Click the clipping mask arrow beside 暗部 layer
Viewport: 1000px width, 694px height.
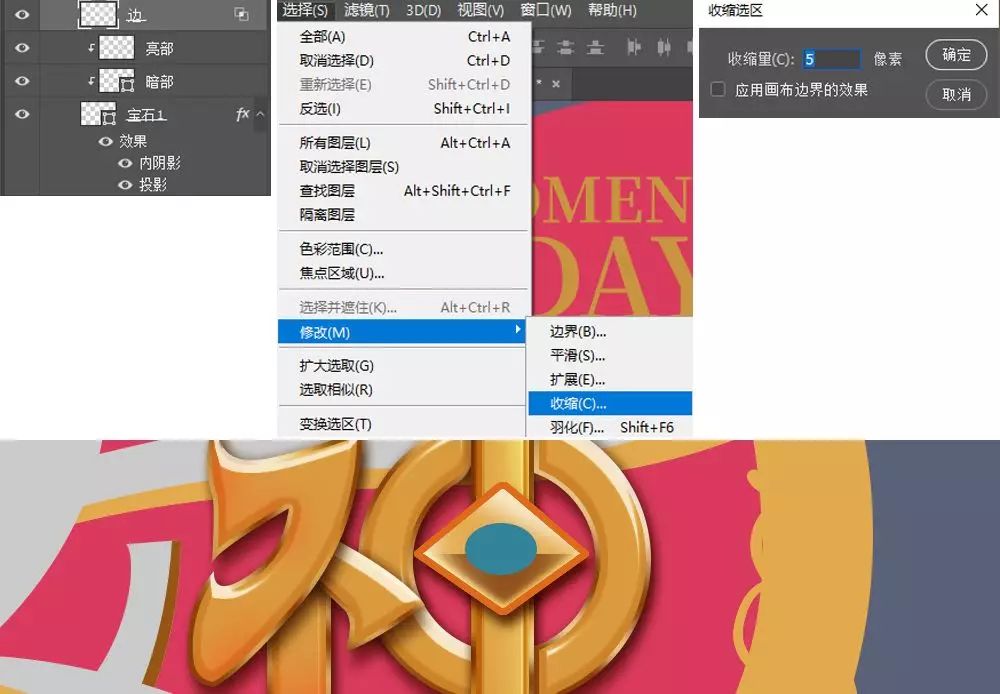pyautogui.click(x=92, y=82)
